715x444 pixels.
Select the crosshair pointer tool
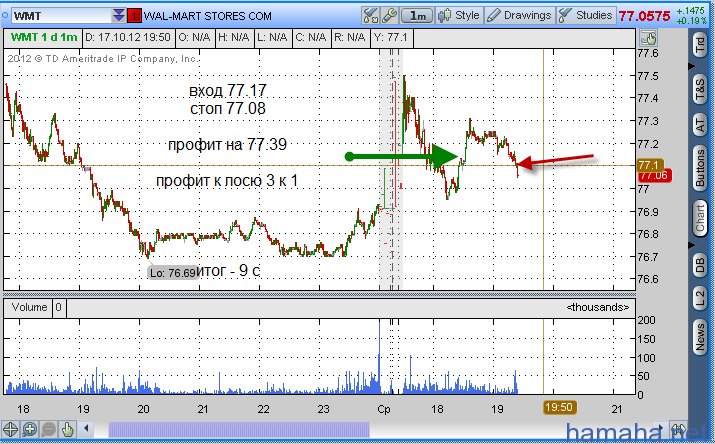pyautogui.click(x=10, y=429)
